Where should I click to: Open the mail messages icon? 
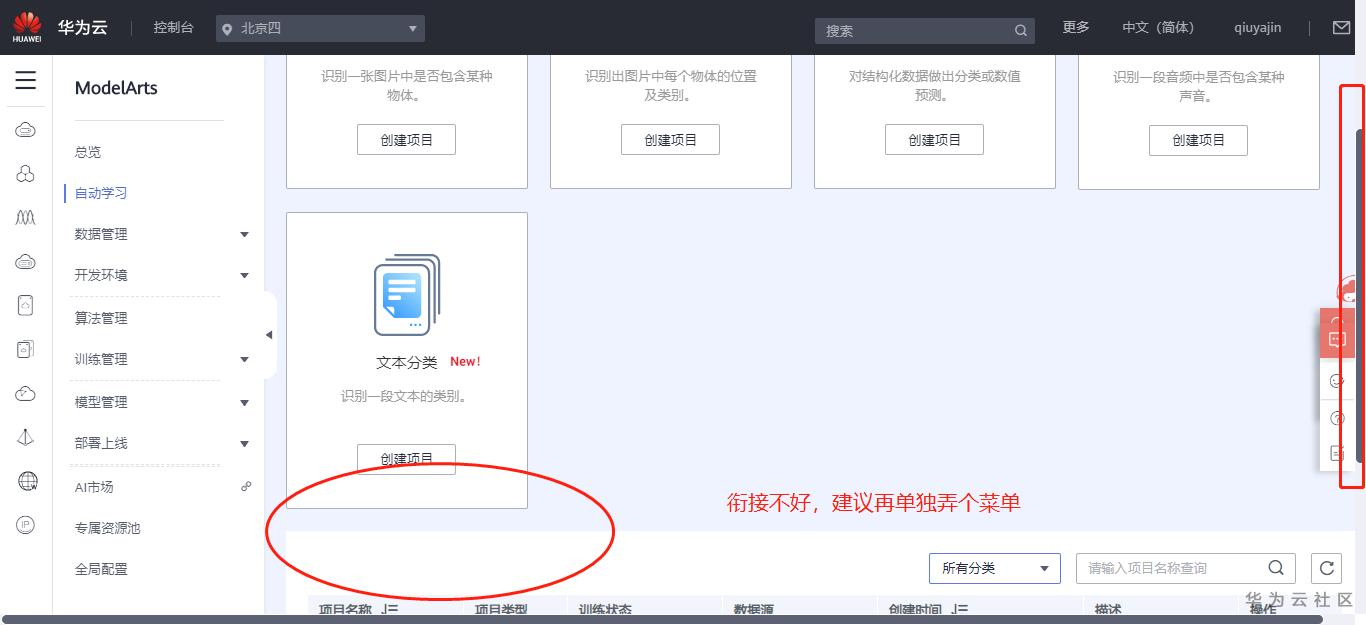click(1342, 28)
